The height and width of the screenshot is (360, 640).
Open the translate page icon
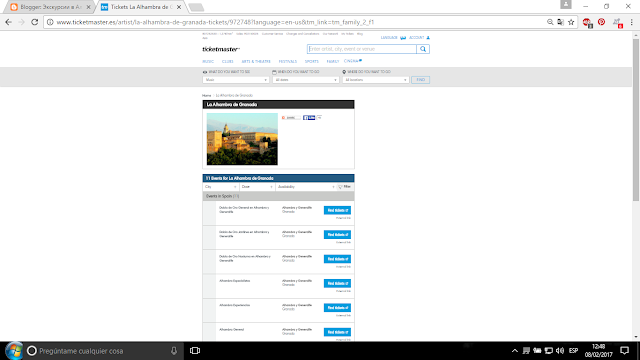coord(560,22)
